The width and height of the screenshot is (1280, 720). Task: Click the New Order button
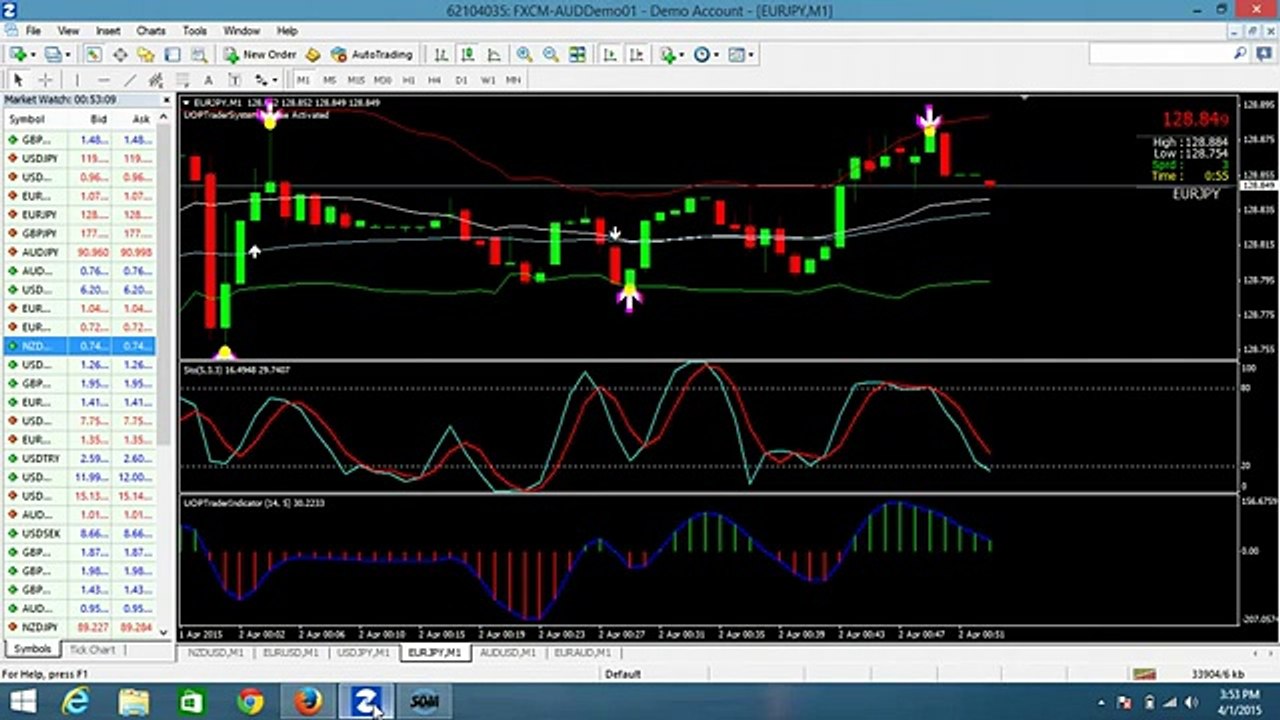tap(259, 54)
